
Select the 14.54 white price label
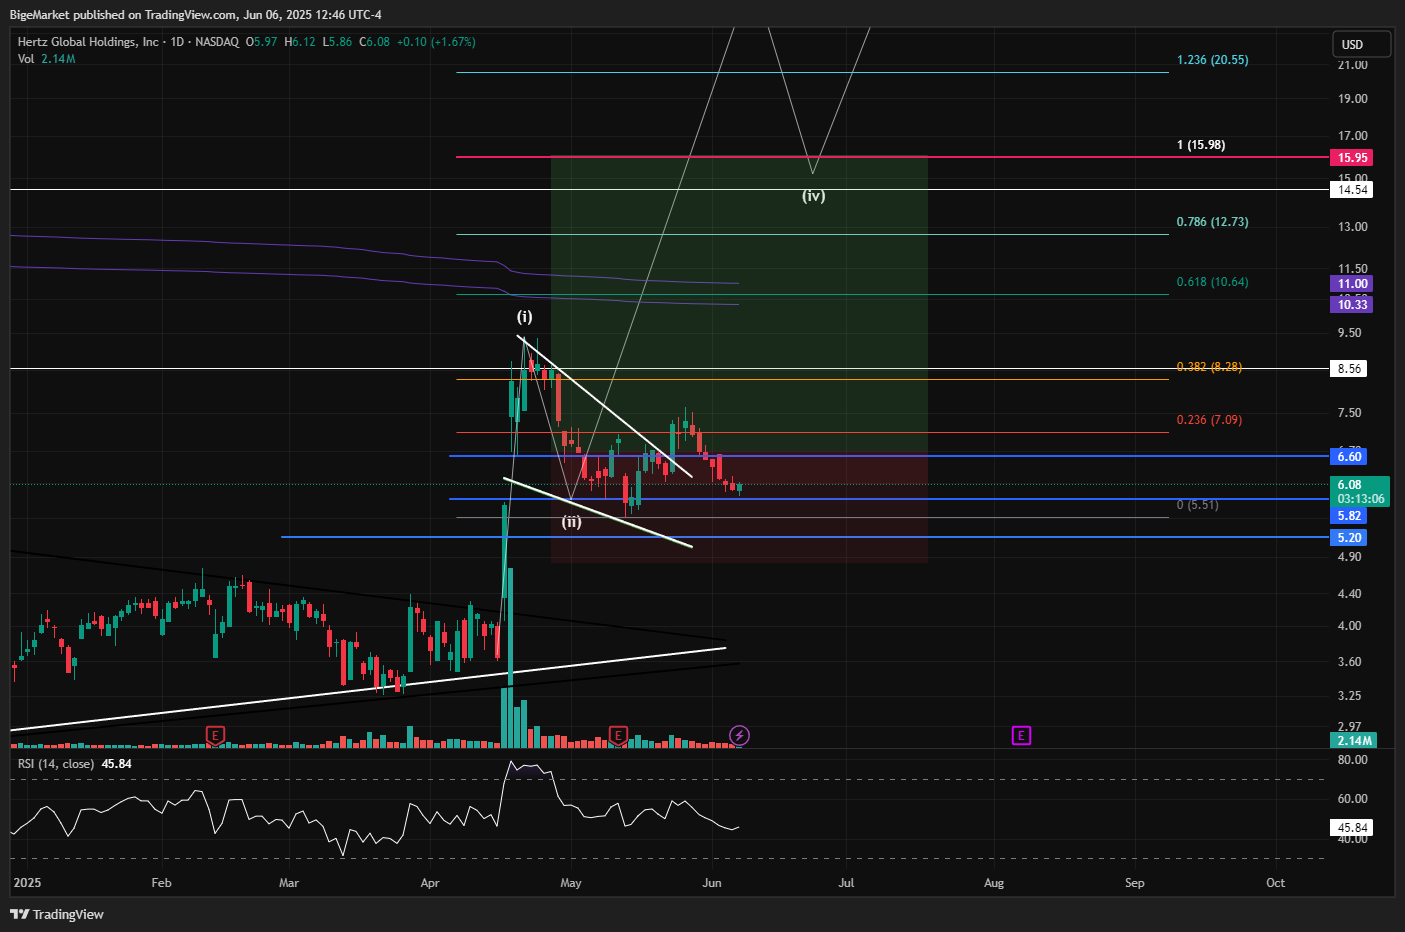pos(1352,190)
